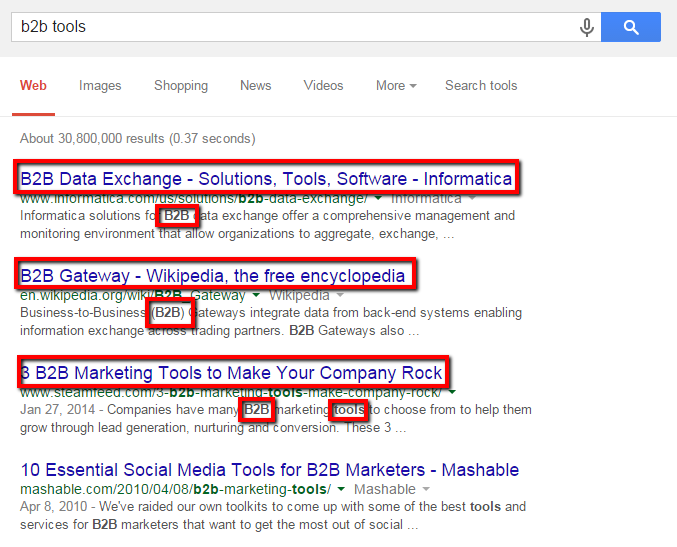The height and width of the screenshot is (547, 677).
Task: Click 'Jan 27, 2014' snippet date
Action: point(57,409)
